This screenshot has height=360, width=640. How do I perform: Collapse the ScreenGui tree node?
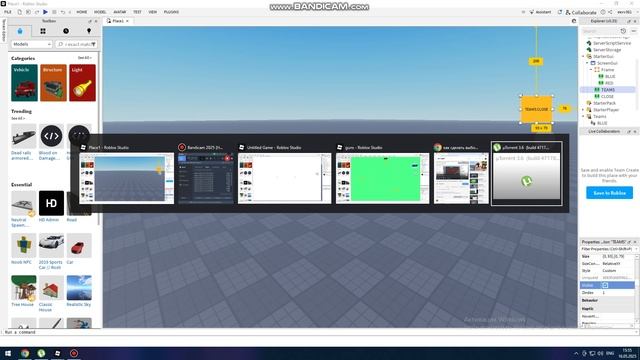(587, 63)
